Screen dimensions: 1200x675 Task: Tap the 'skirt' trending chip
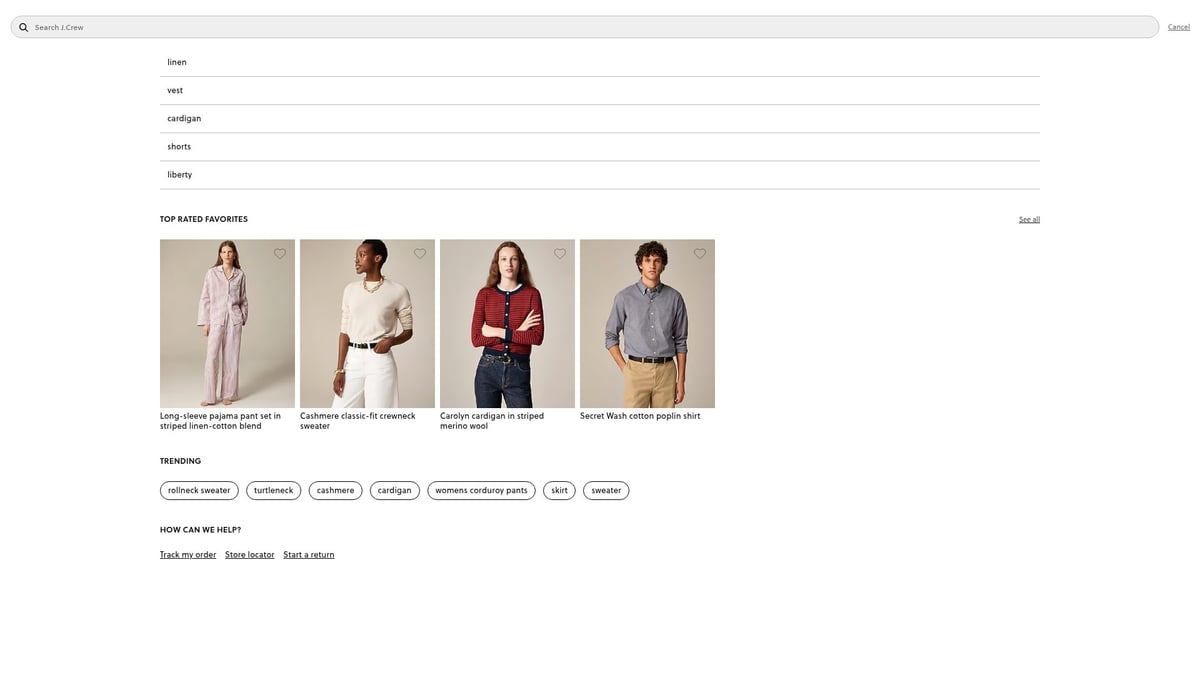[559, 490]
